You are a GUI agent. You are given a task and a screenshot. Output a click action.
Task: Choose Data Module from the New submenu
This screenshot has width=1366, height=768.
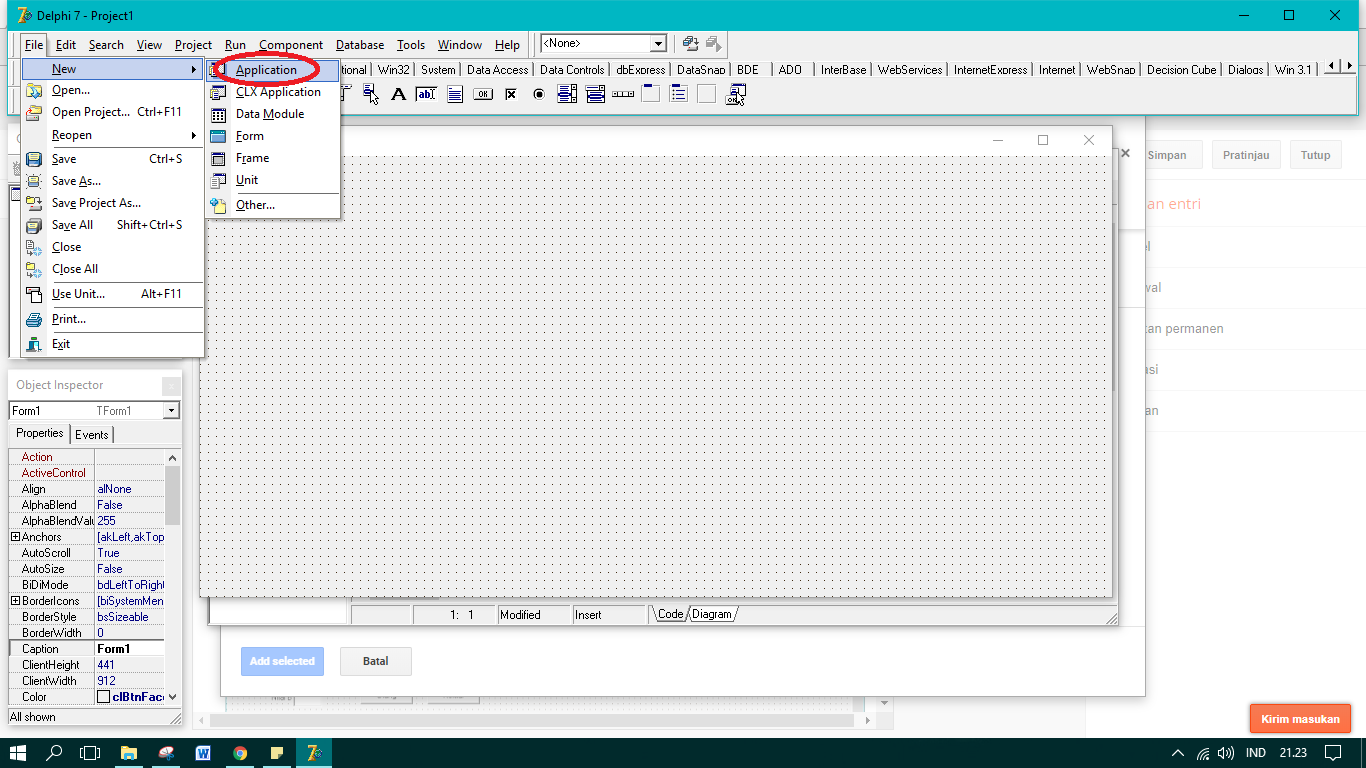[x=273, y=114]
